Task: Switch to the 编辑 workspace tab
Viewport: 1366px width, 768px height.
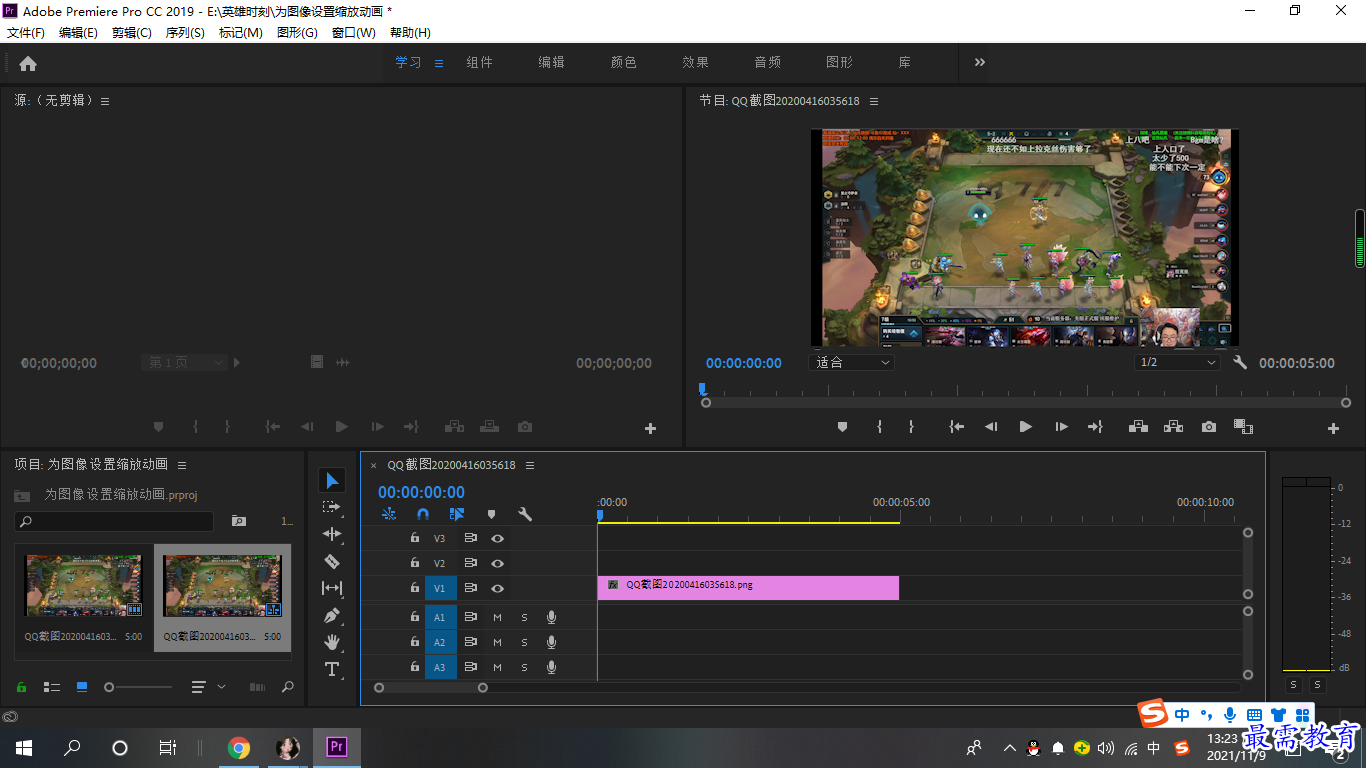Action: 552,62
